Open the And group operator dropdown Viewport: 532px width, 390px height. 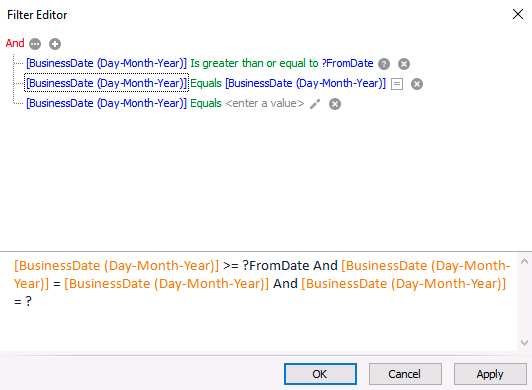pyautogui.click(x=15, y=43)
